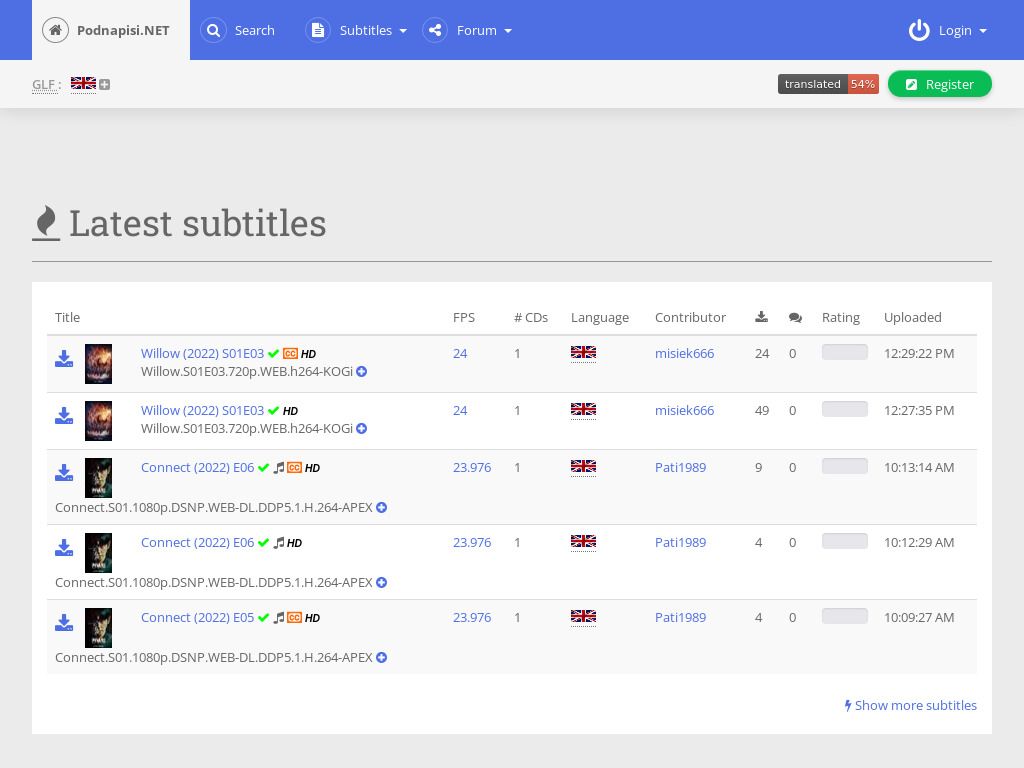Screen dimensions: 1024x768
Task: Expand releases for Connect E06 row 10:13:14 AM
Action: [381, 507]
